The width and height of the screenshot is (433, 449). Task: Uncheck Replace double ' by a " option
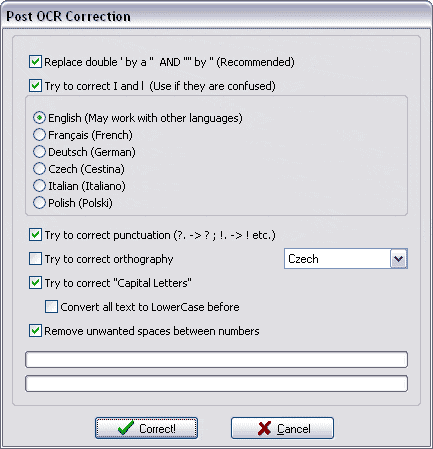tap(35, 62)
